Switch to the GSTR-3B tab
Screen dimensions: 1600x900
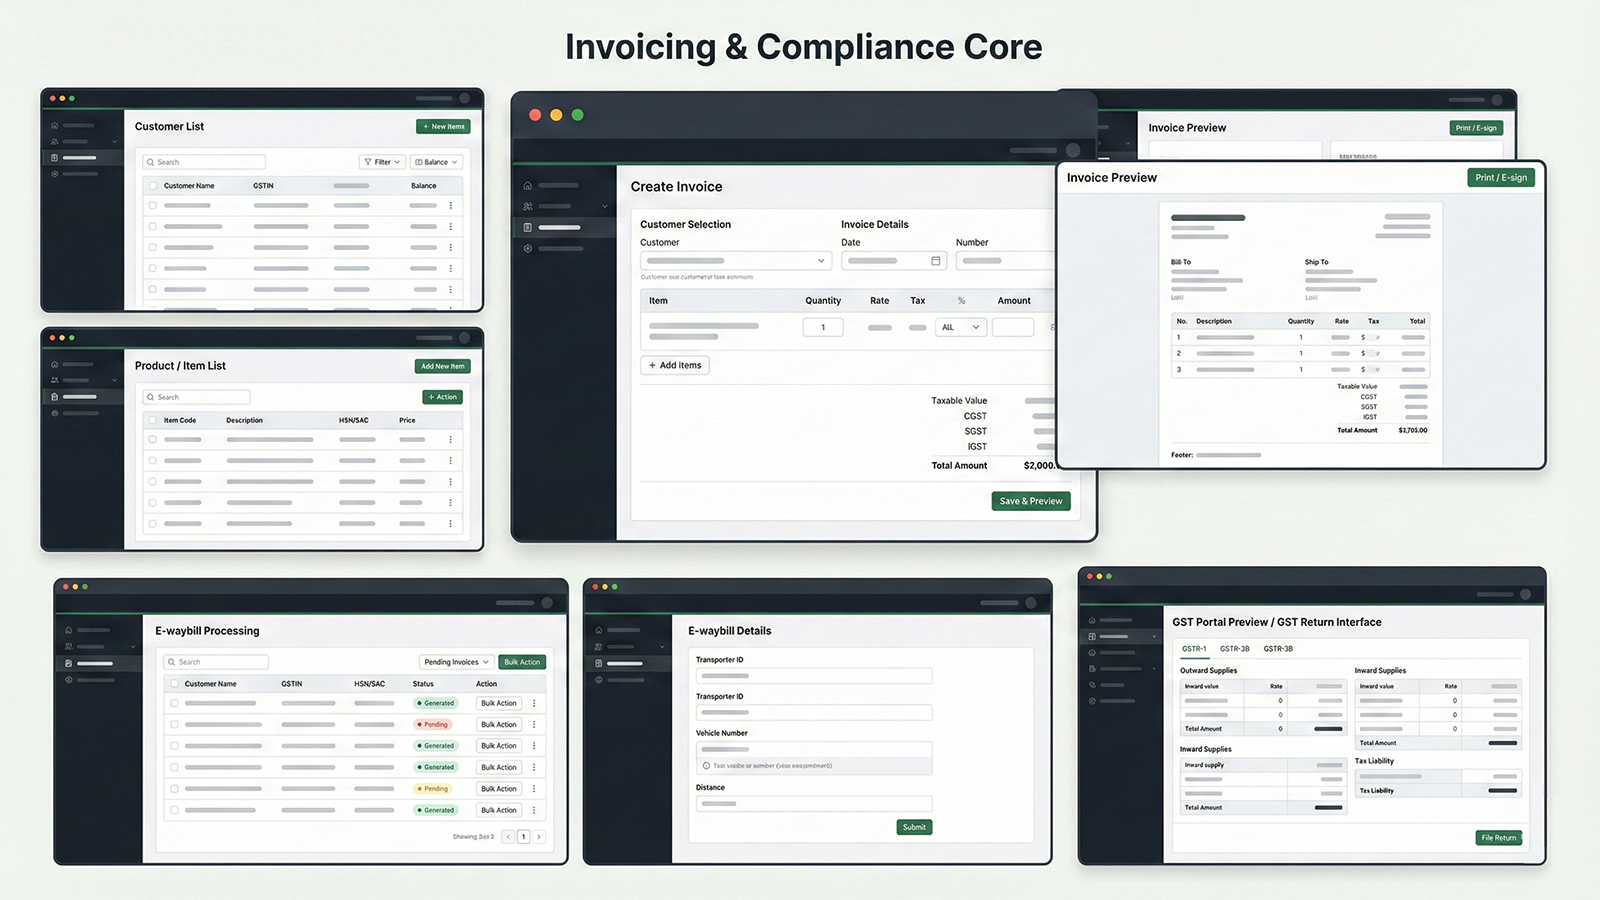(1235, 648)
